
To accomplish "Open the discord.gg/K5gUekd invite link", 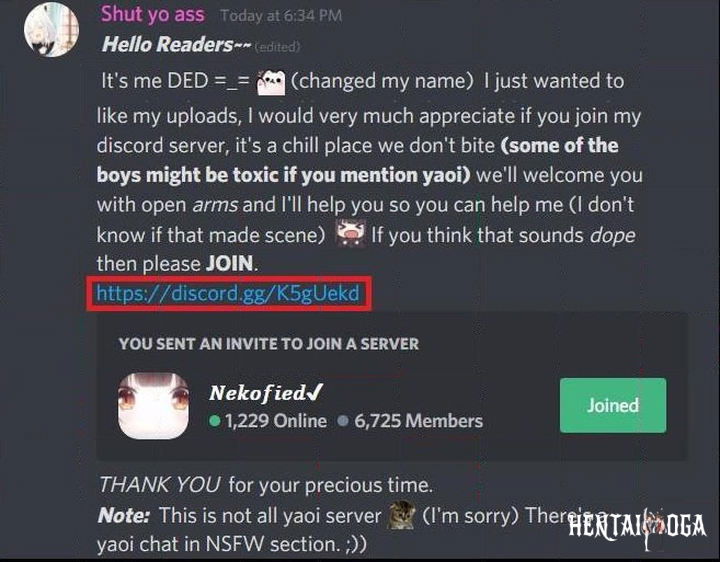I will tap(228, 293).
